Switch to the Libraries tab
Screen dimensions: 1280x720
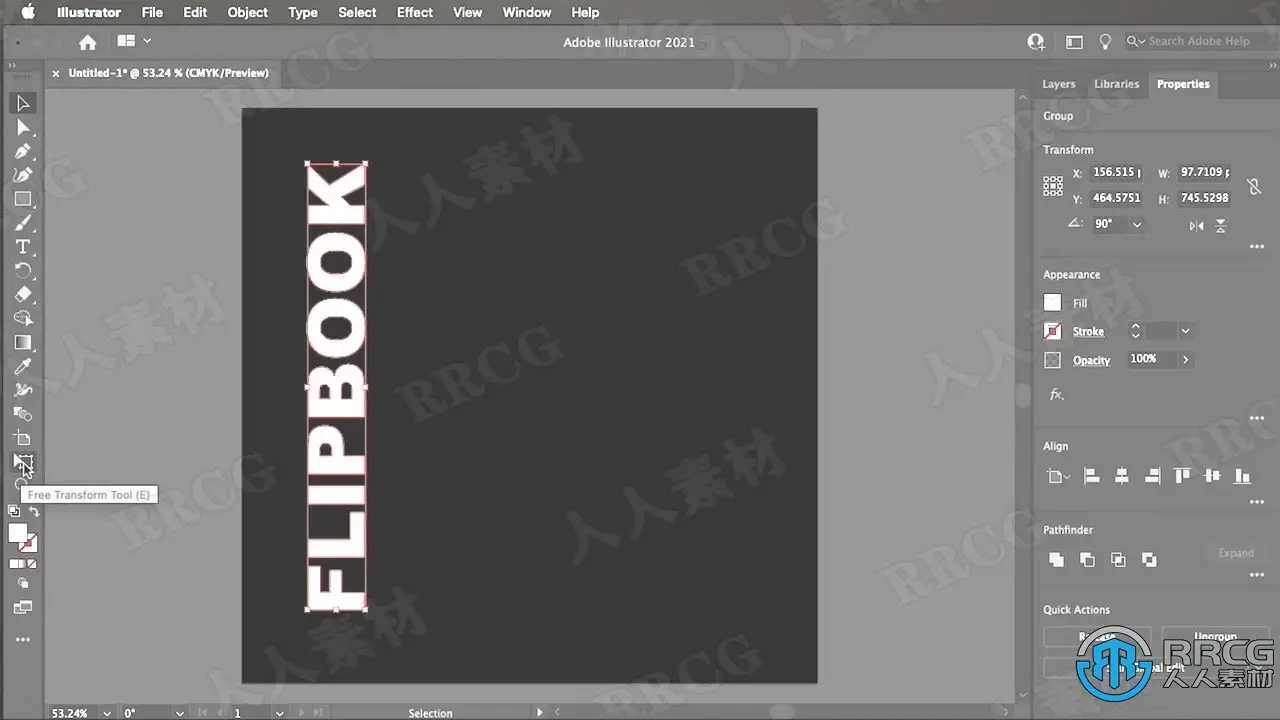click(1116, 84)
